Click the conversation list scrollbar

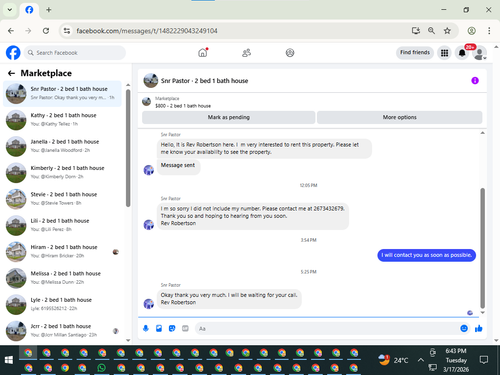pos(128,148)
